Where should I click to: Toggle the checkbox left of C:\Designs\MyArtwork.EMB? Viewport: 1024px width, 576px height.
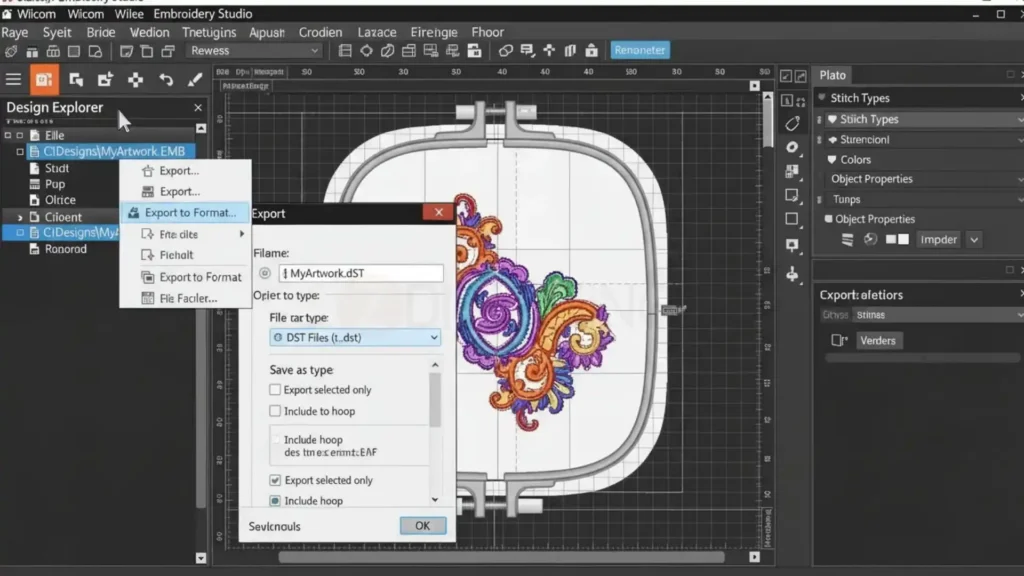coord(20,152)
